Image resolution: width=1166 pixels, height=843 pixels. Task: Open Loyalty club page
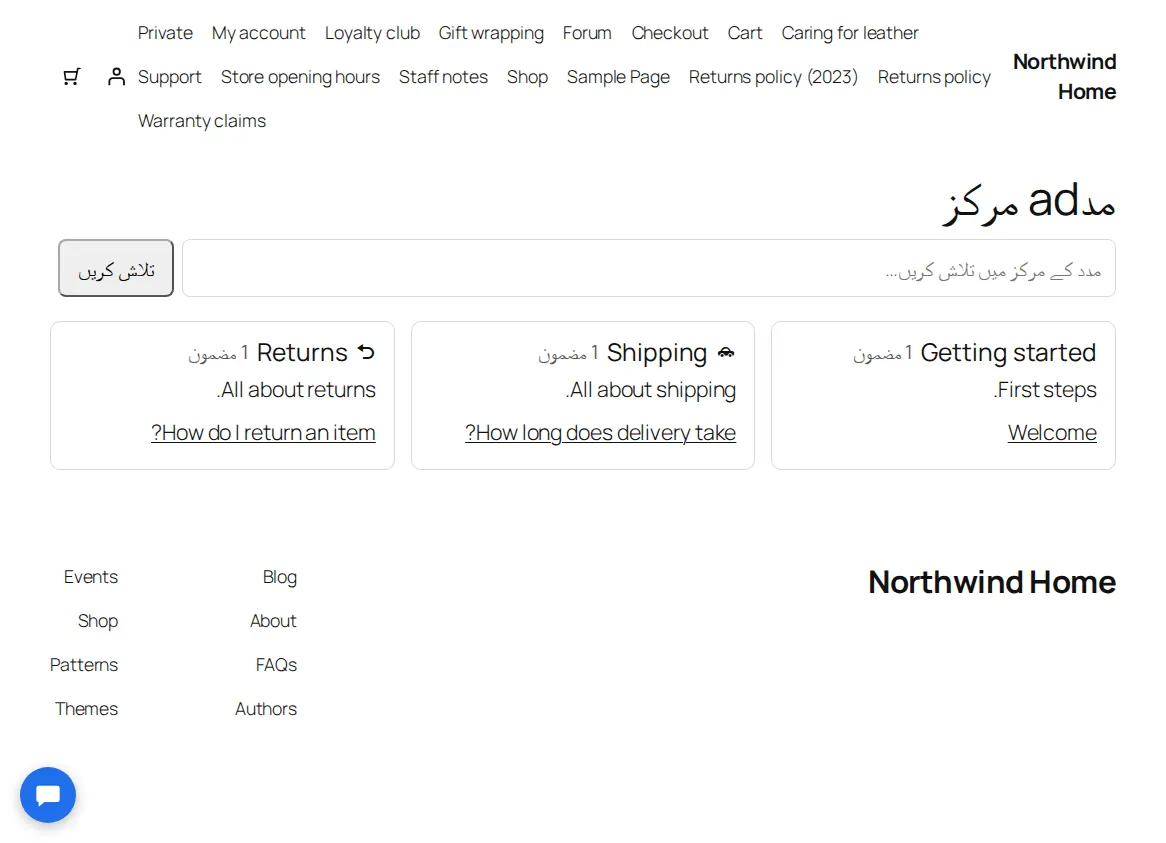[373, 33]
